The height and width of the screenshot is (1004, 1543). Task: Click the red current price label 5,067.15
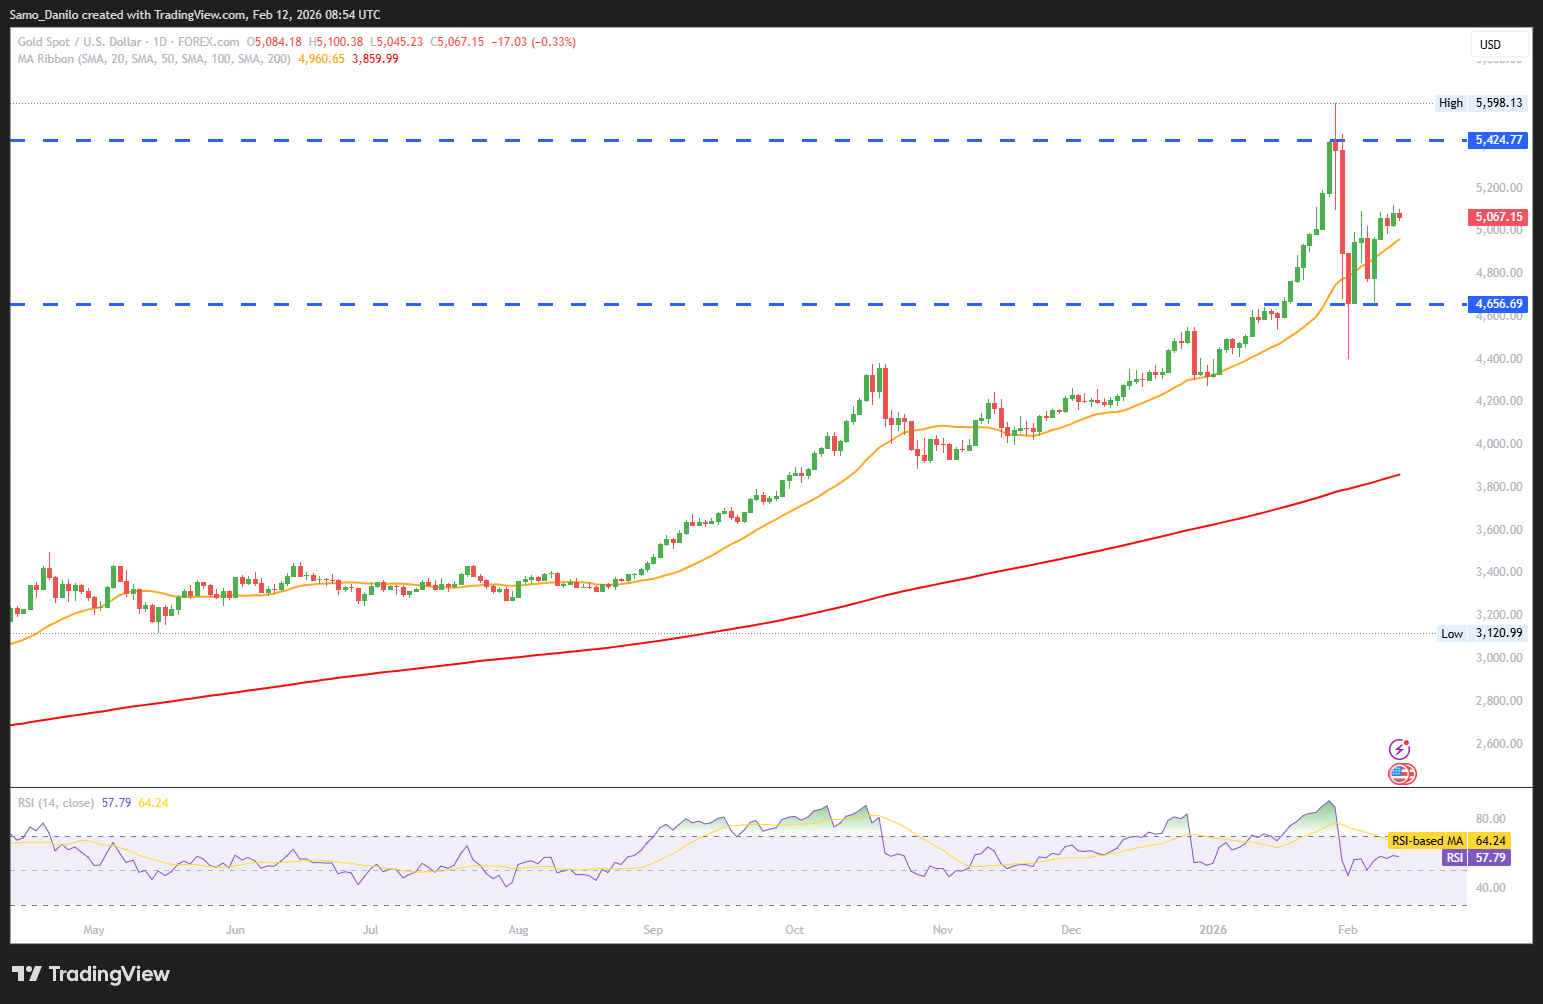[x=1498, y=217]
